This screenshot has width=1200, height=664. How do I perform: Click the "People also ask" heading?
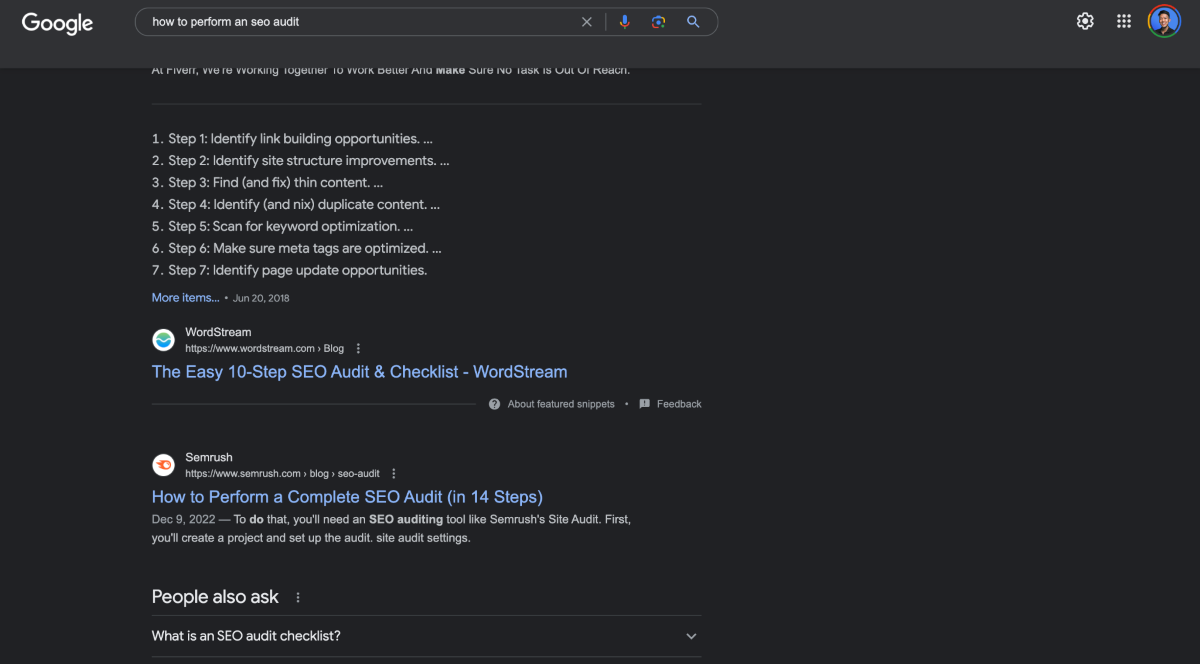coord(215,597)
